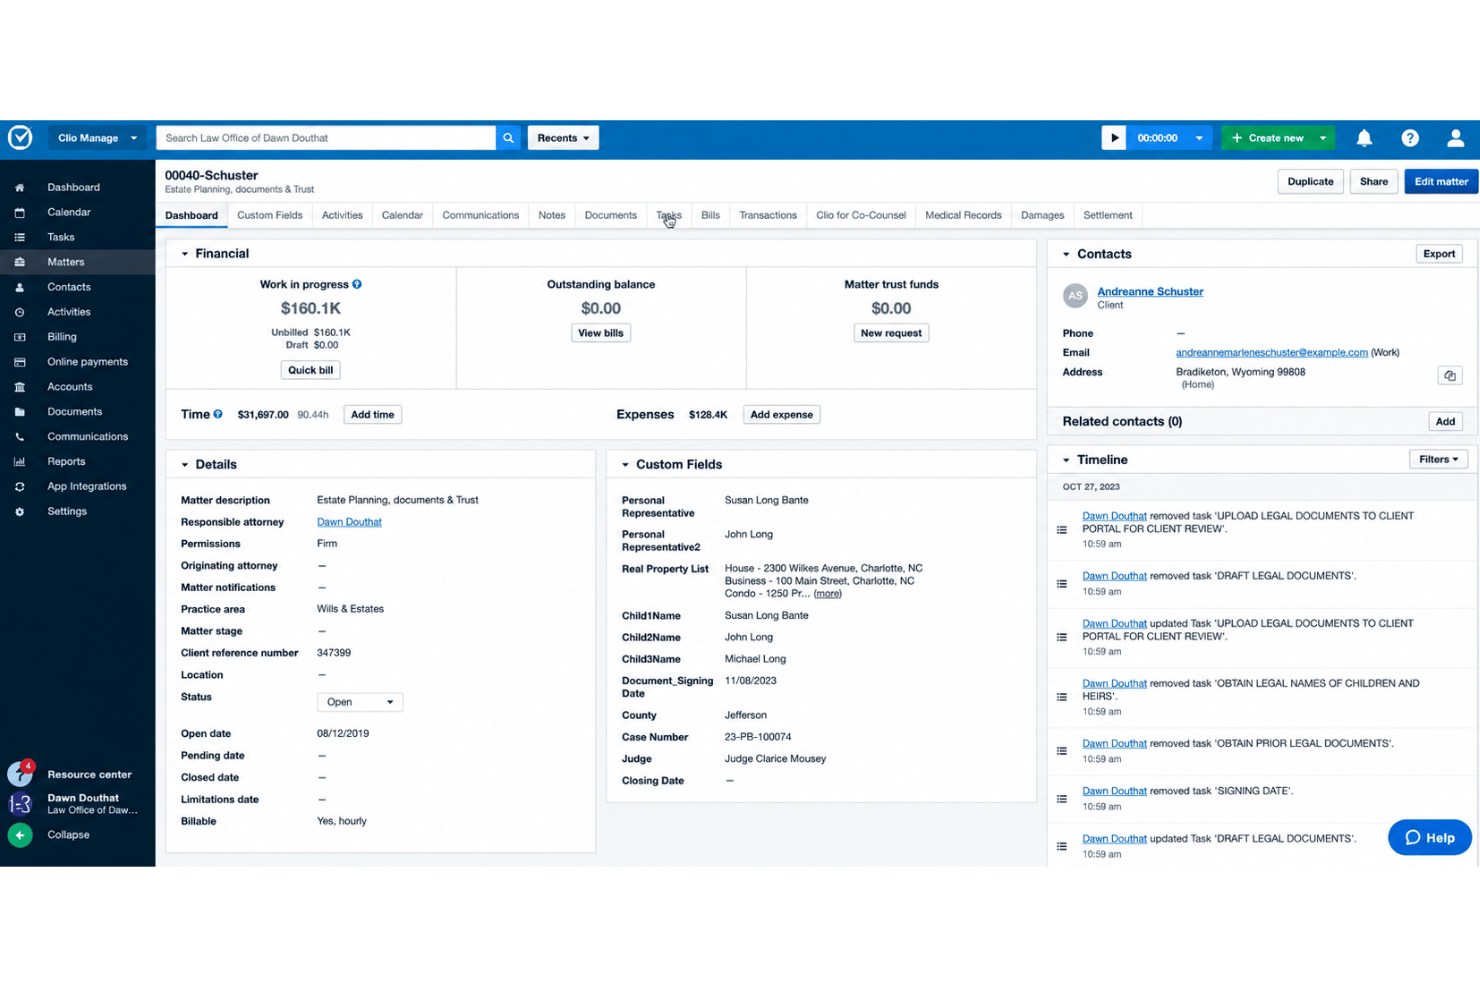The height and width of the screenshot is (987, 1480).
Task: Open the Timeline Filters dropdown
Action: tap(1439, 459)
